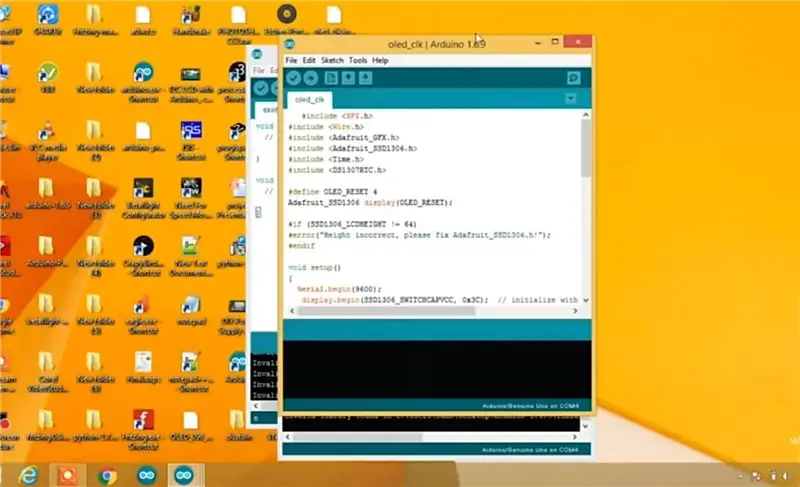This screenshot has width=800, height=487.
Task: Click background window console right scroll arrow
Action: (574, 437)
